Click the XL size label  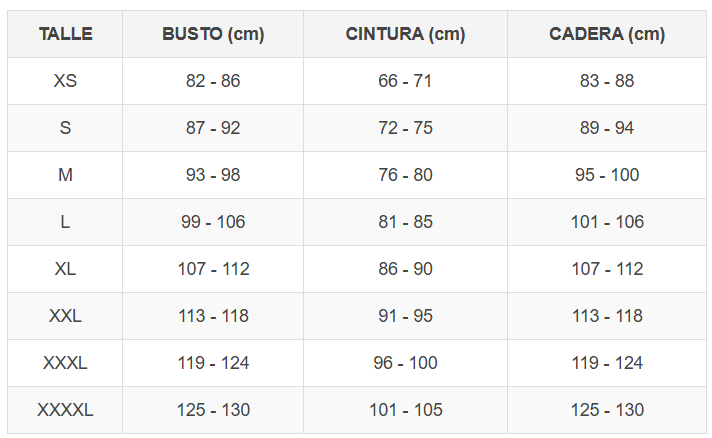[65, 269]
